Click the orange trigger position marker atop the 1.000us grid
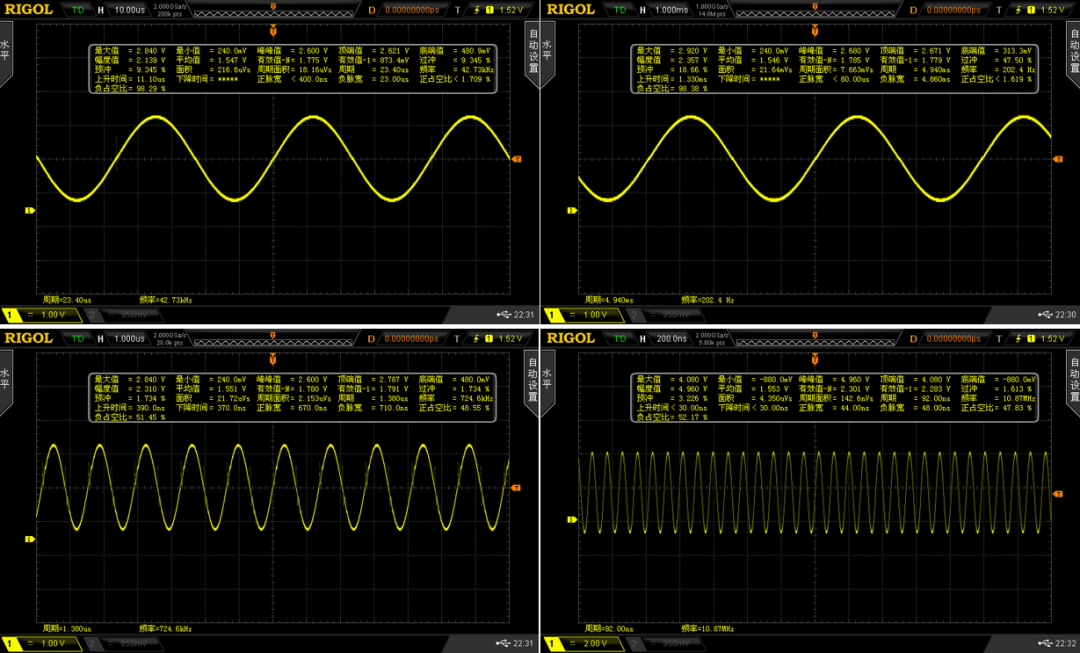The height and width of the screenshot is (653, 1080). click(273, 359)
